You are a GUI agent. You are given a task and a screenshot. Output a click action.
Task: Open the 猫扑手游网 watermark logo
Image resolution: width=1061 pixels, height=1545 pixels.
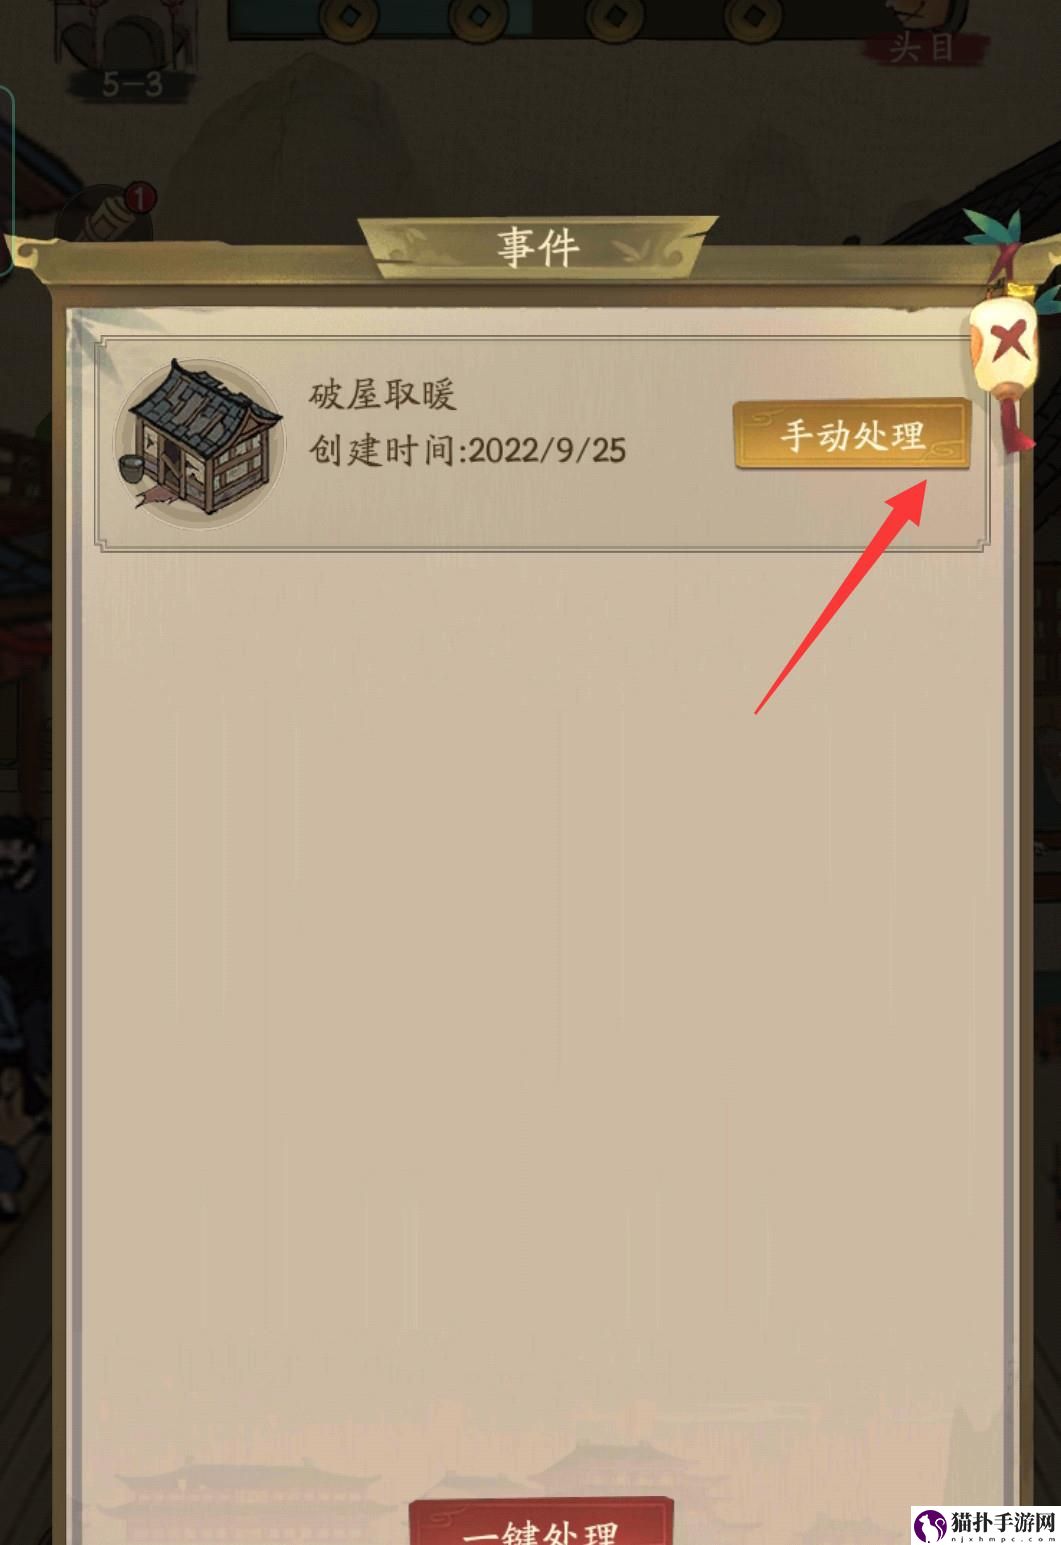pos(986,1523)
